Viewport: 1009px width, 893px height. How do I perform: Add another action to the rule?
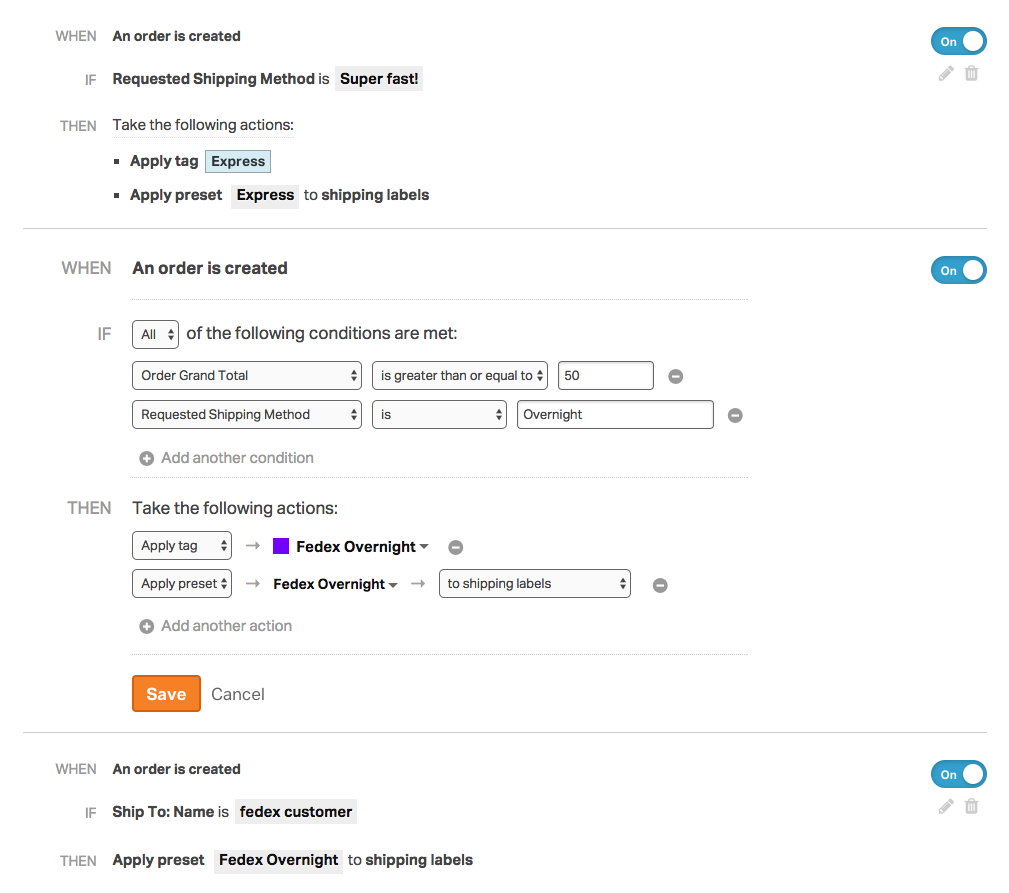click(215, 625)
